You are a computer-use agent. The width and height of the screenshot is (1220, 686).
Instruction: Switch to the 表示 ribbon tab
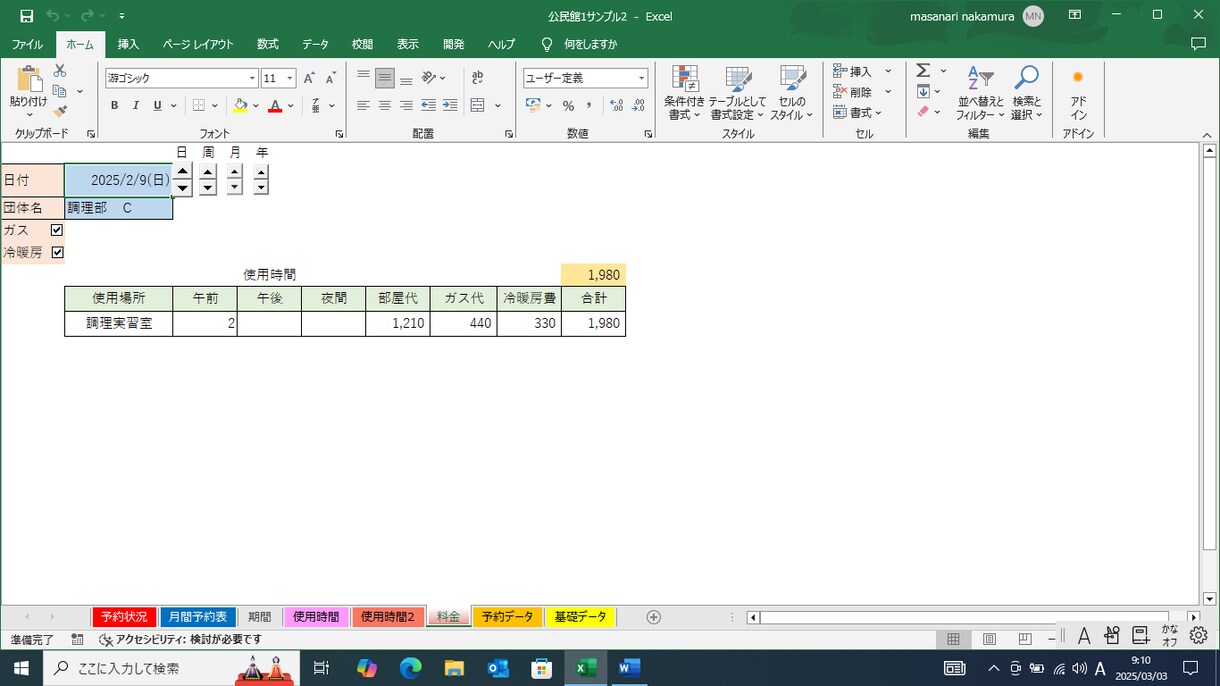coord(407,44)
